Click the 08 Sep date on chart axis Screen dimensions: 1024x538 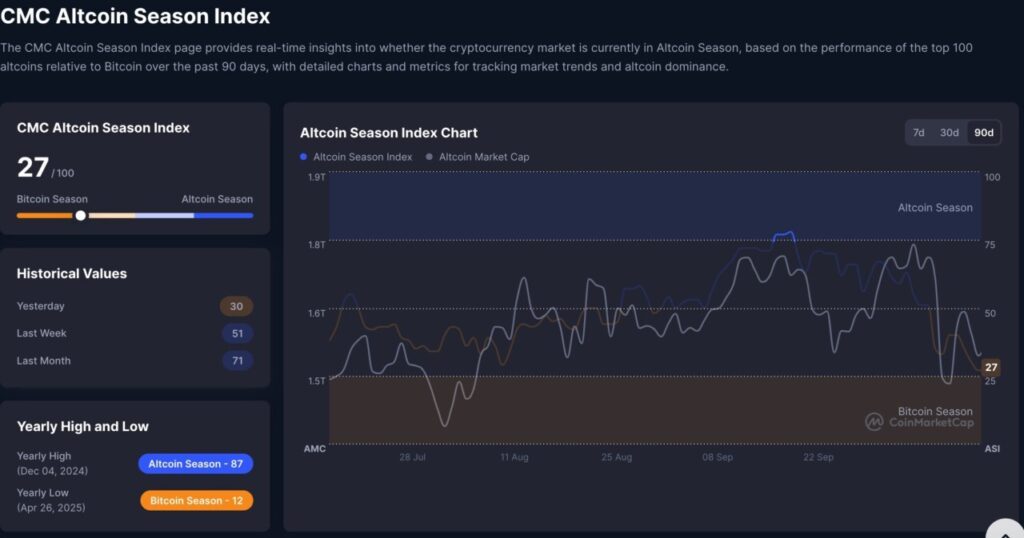point(717,457)
